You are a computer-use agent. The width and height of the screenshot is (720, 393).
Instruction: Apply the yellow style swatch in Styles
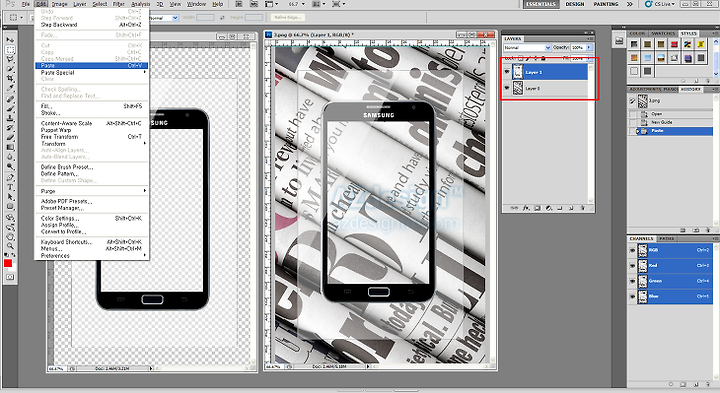pyautogui.click(x=701, y=45)
